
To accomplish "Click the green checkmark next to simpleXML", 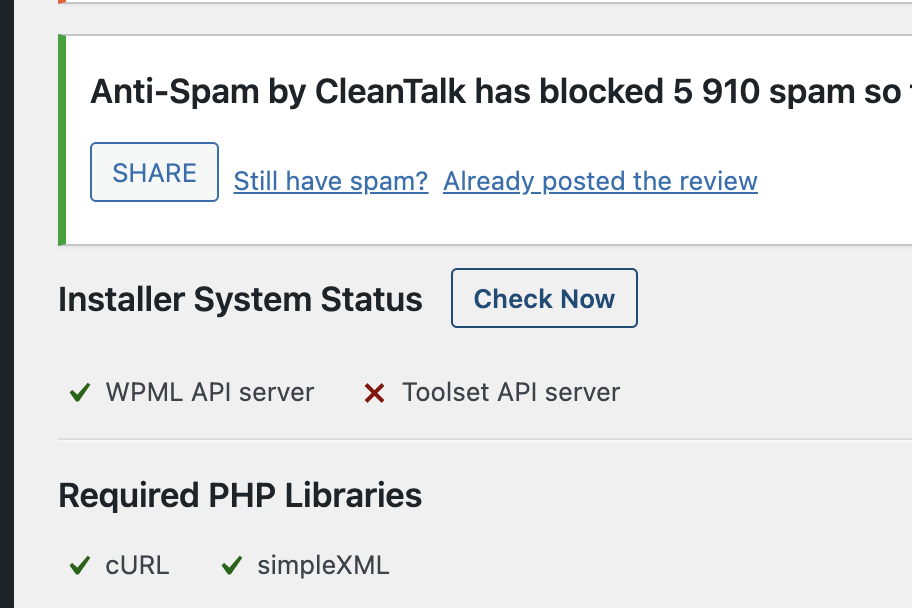I will coord(232,566).
